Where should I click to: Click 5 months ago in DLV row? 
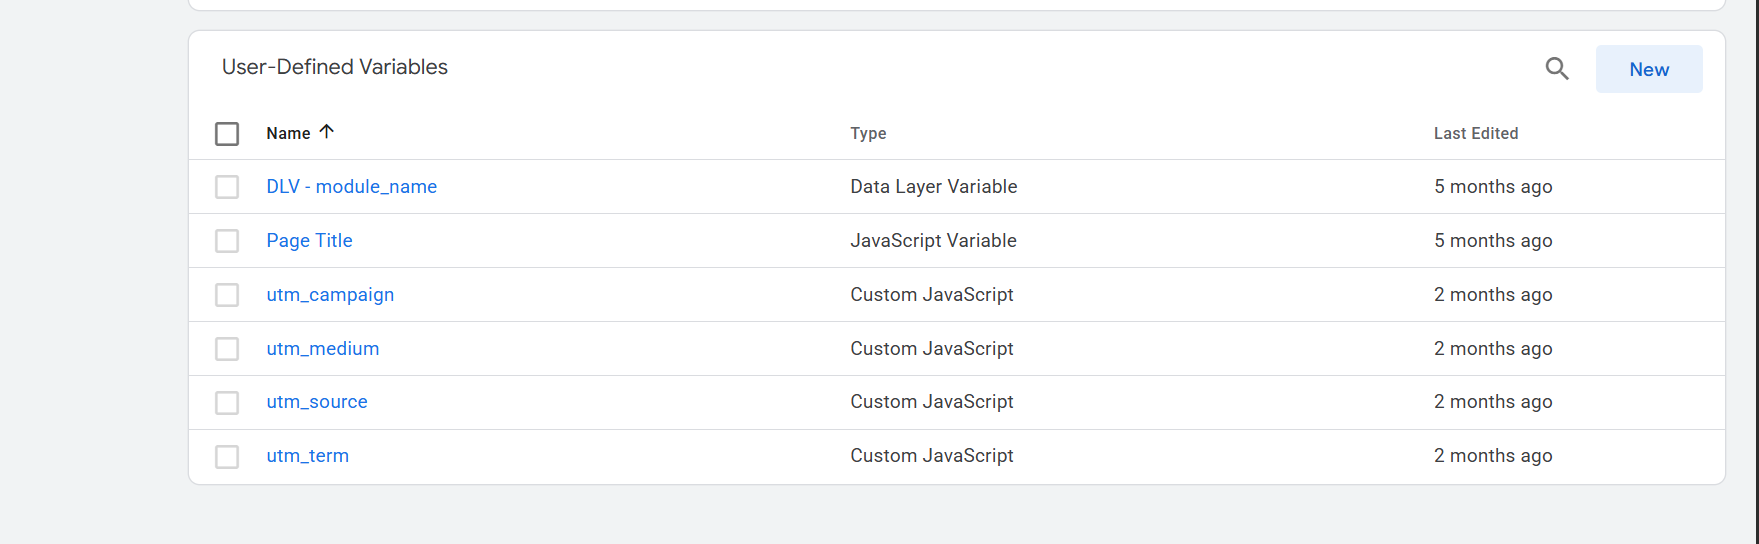tap(1493, 187)
